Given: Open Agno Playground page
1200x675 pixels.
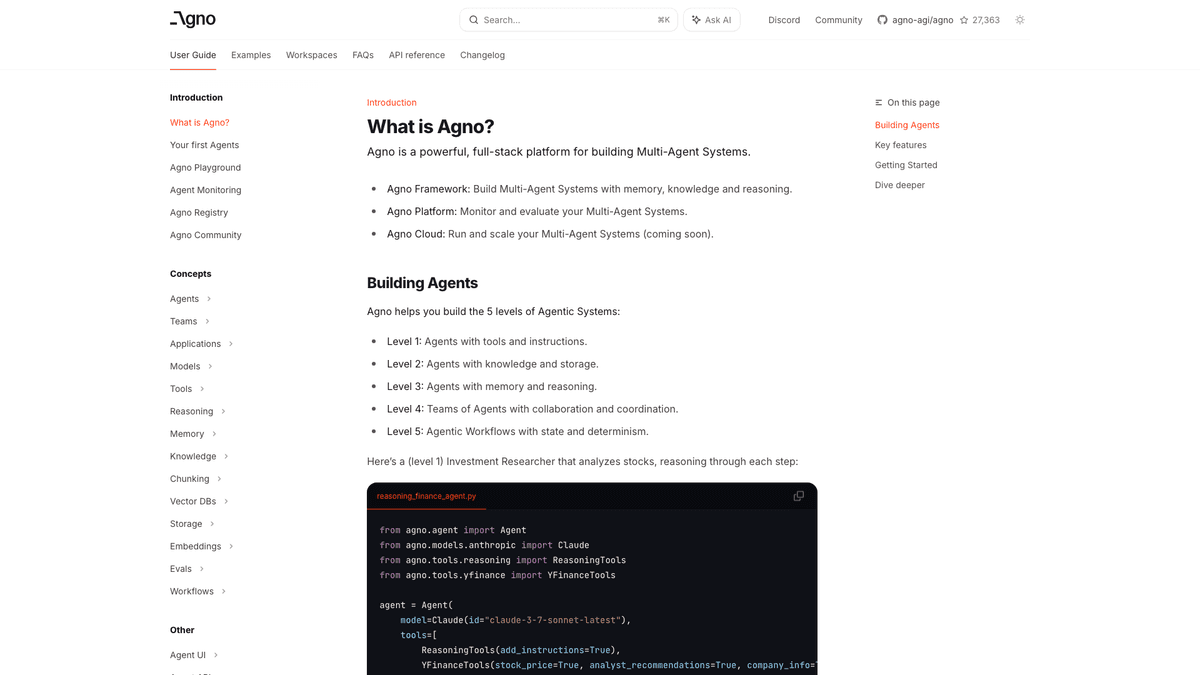Looking at the screenshot, I should pyautogui.click(x=205, y=168).
